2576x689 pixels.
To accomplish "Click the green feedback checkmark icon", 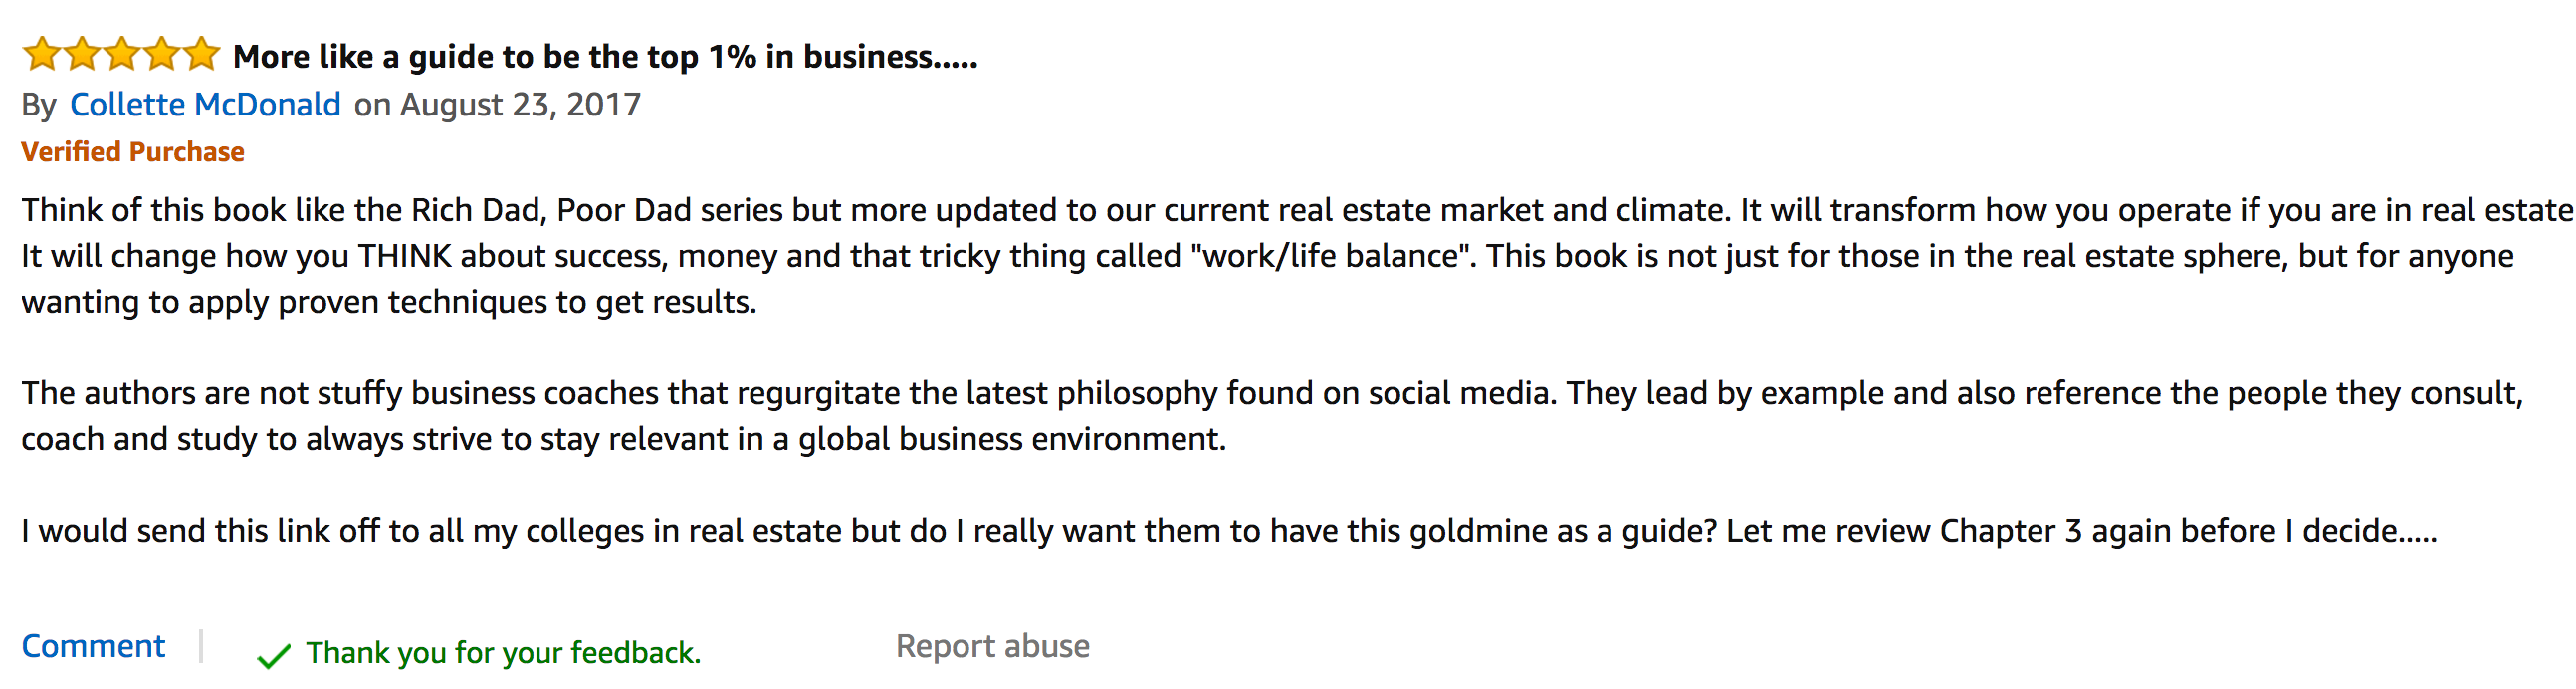I will click(x=273, y=656).
